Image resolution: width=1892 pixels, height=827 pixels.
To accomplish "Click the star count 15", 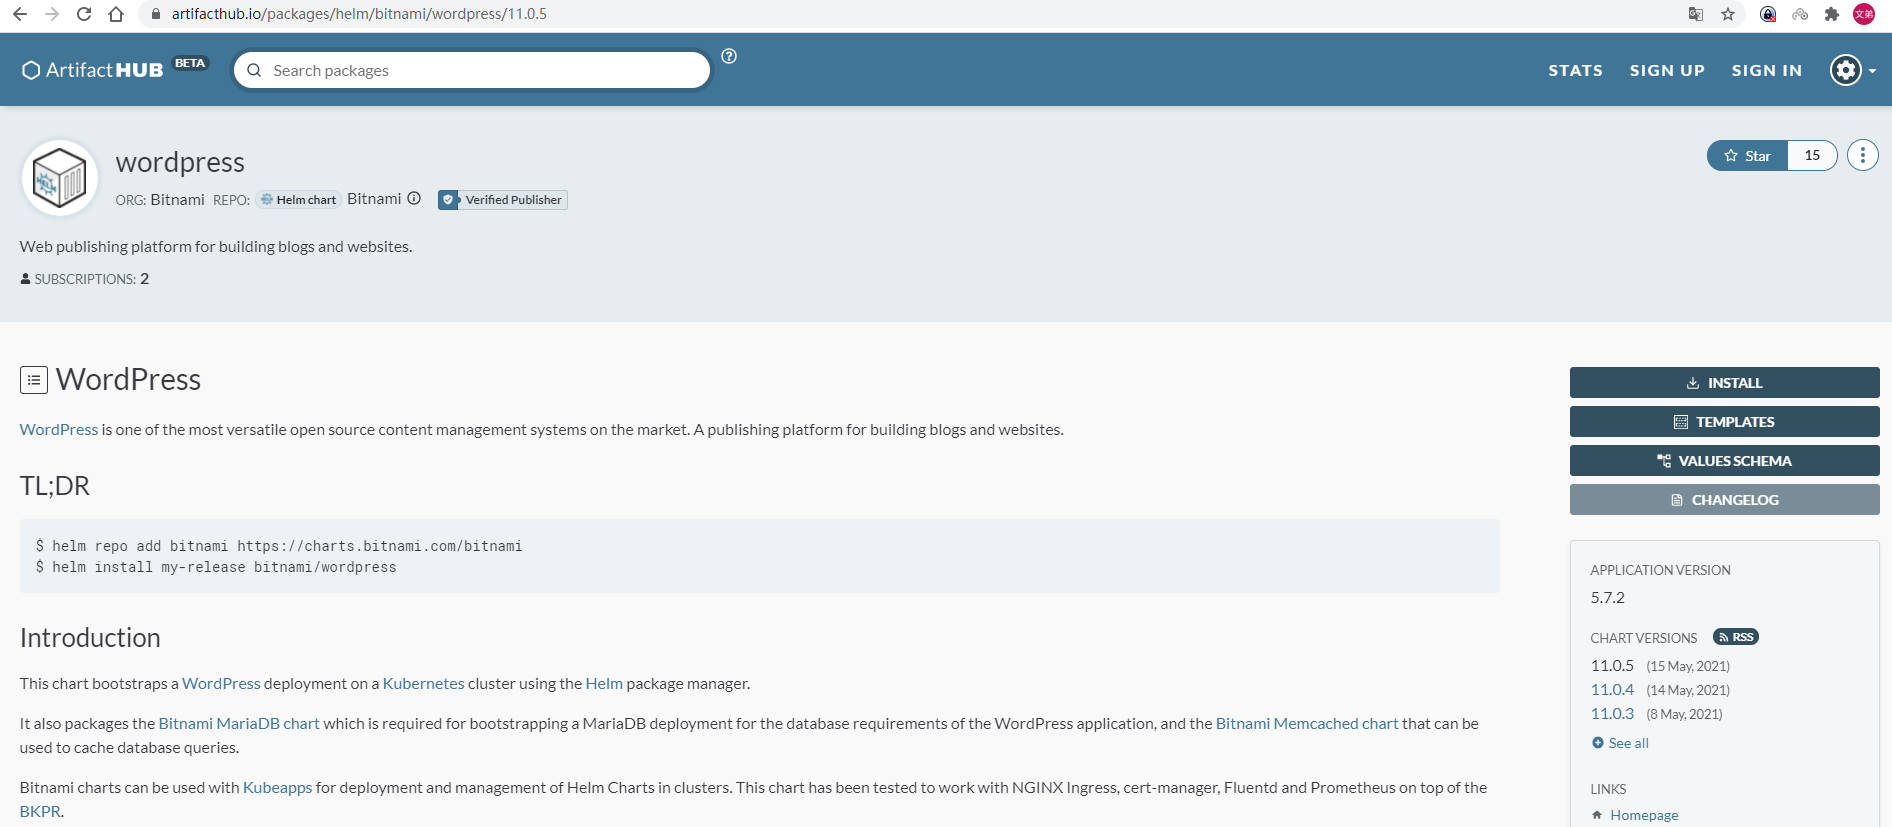I will pos(1812,155).
